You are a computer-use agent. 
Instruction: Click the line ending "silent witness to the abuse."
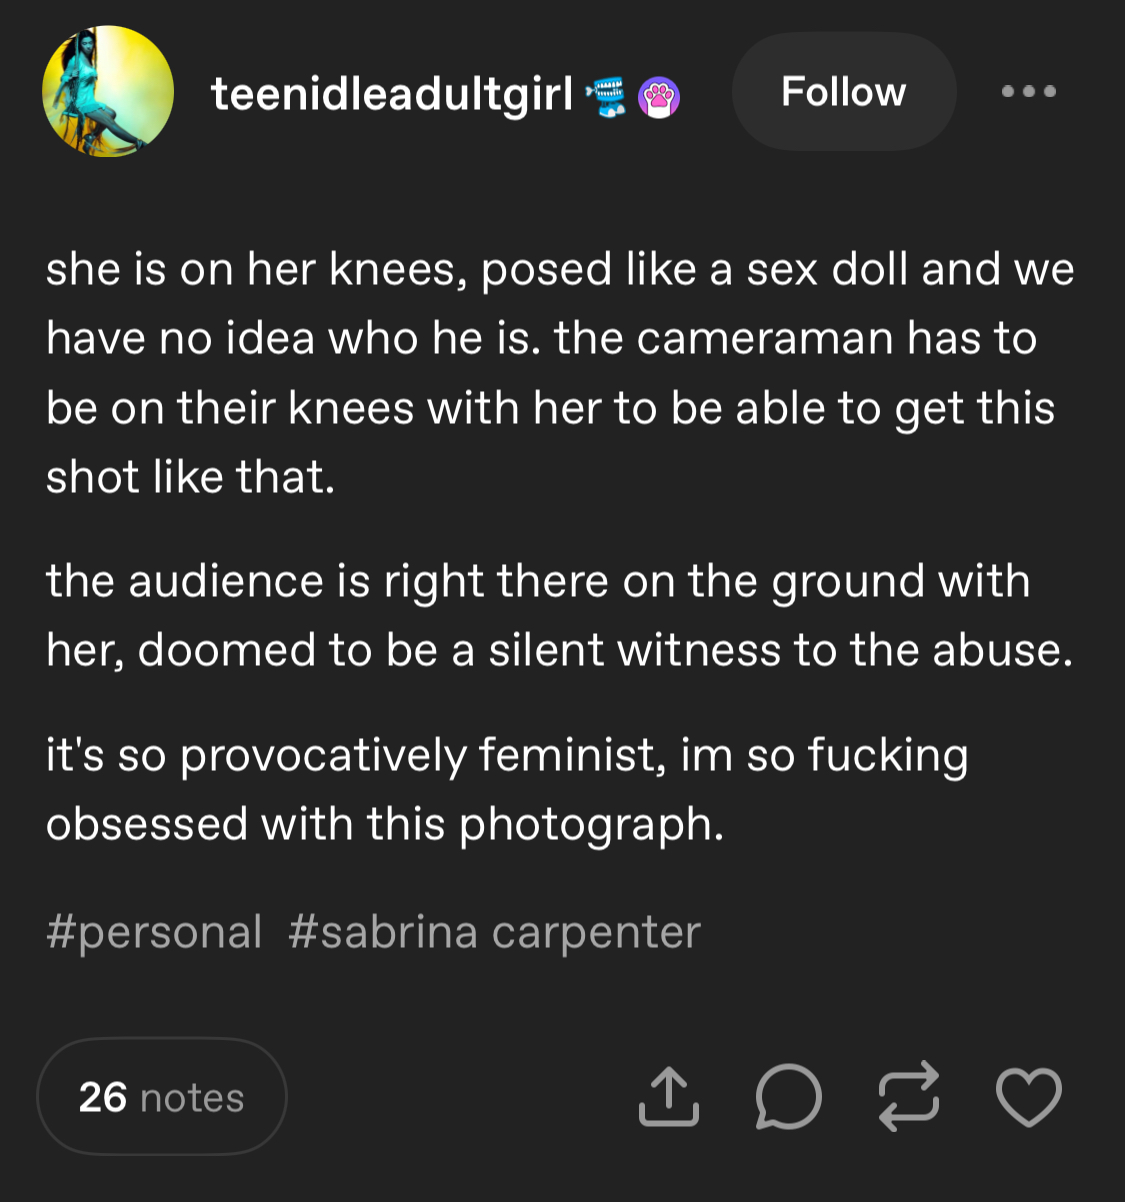[x=560, y=650]
